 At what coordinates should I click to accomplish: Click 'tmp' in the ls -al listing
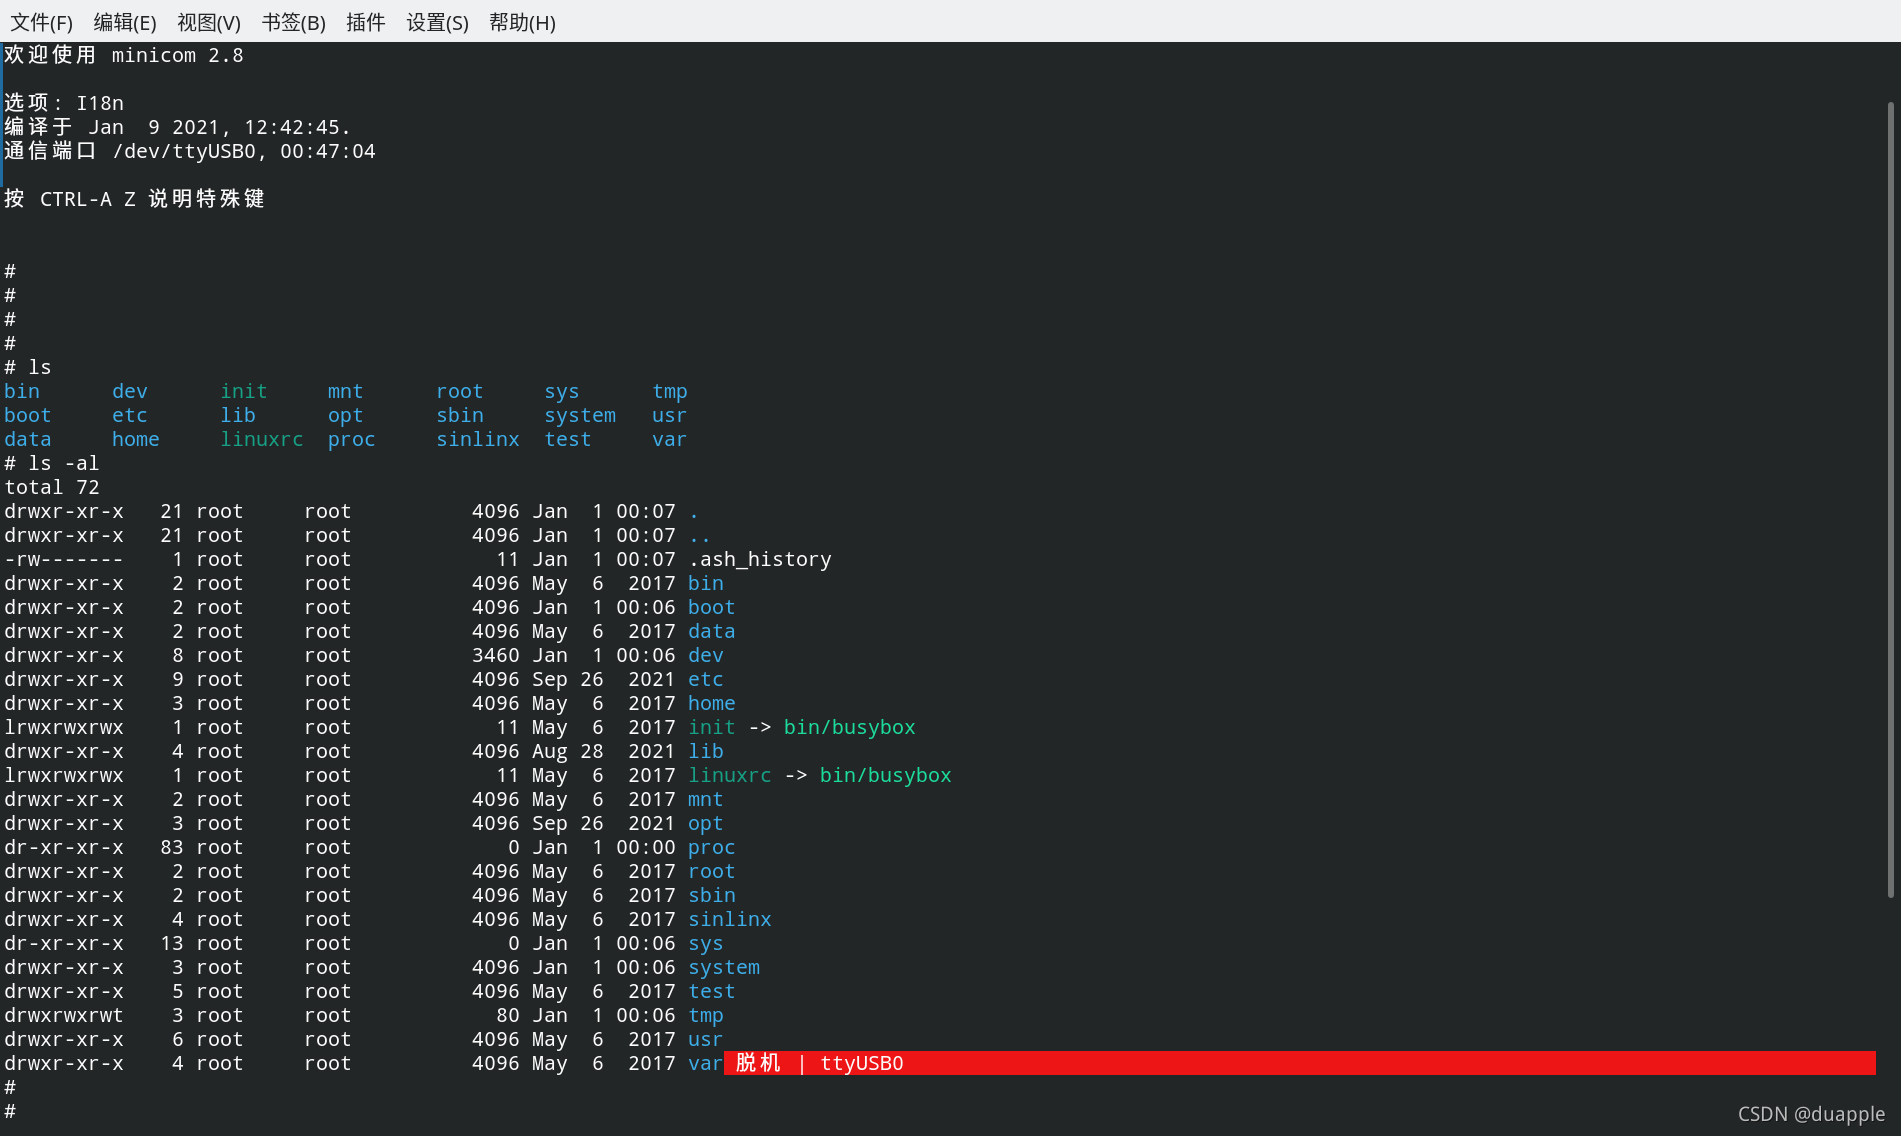pos(706,1015)
